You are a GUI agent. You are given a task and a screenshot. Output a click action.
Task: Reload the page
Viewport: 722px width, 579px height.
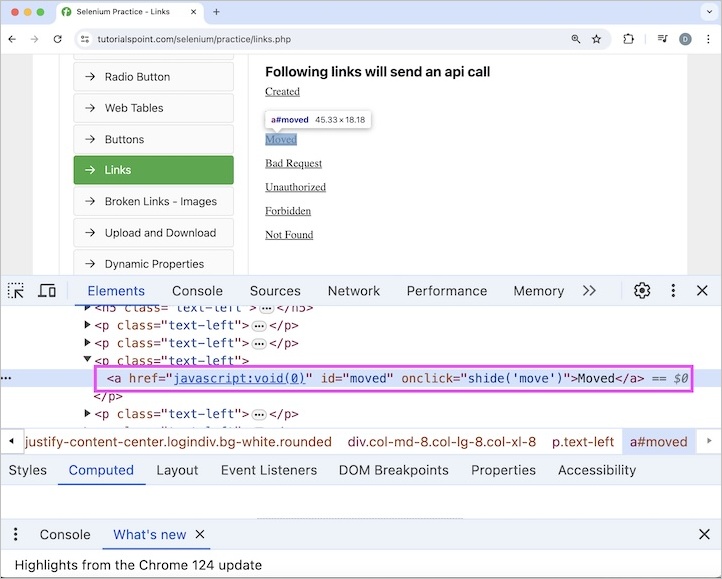click(58, 39)
